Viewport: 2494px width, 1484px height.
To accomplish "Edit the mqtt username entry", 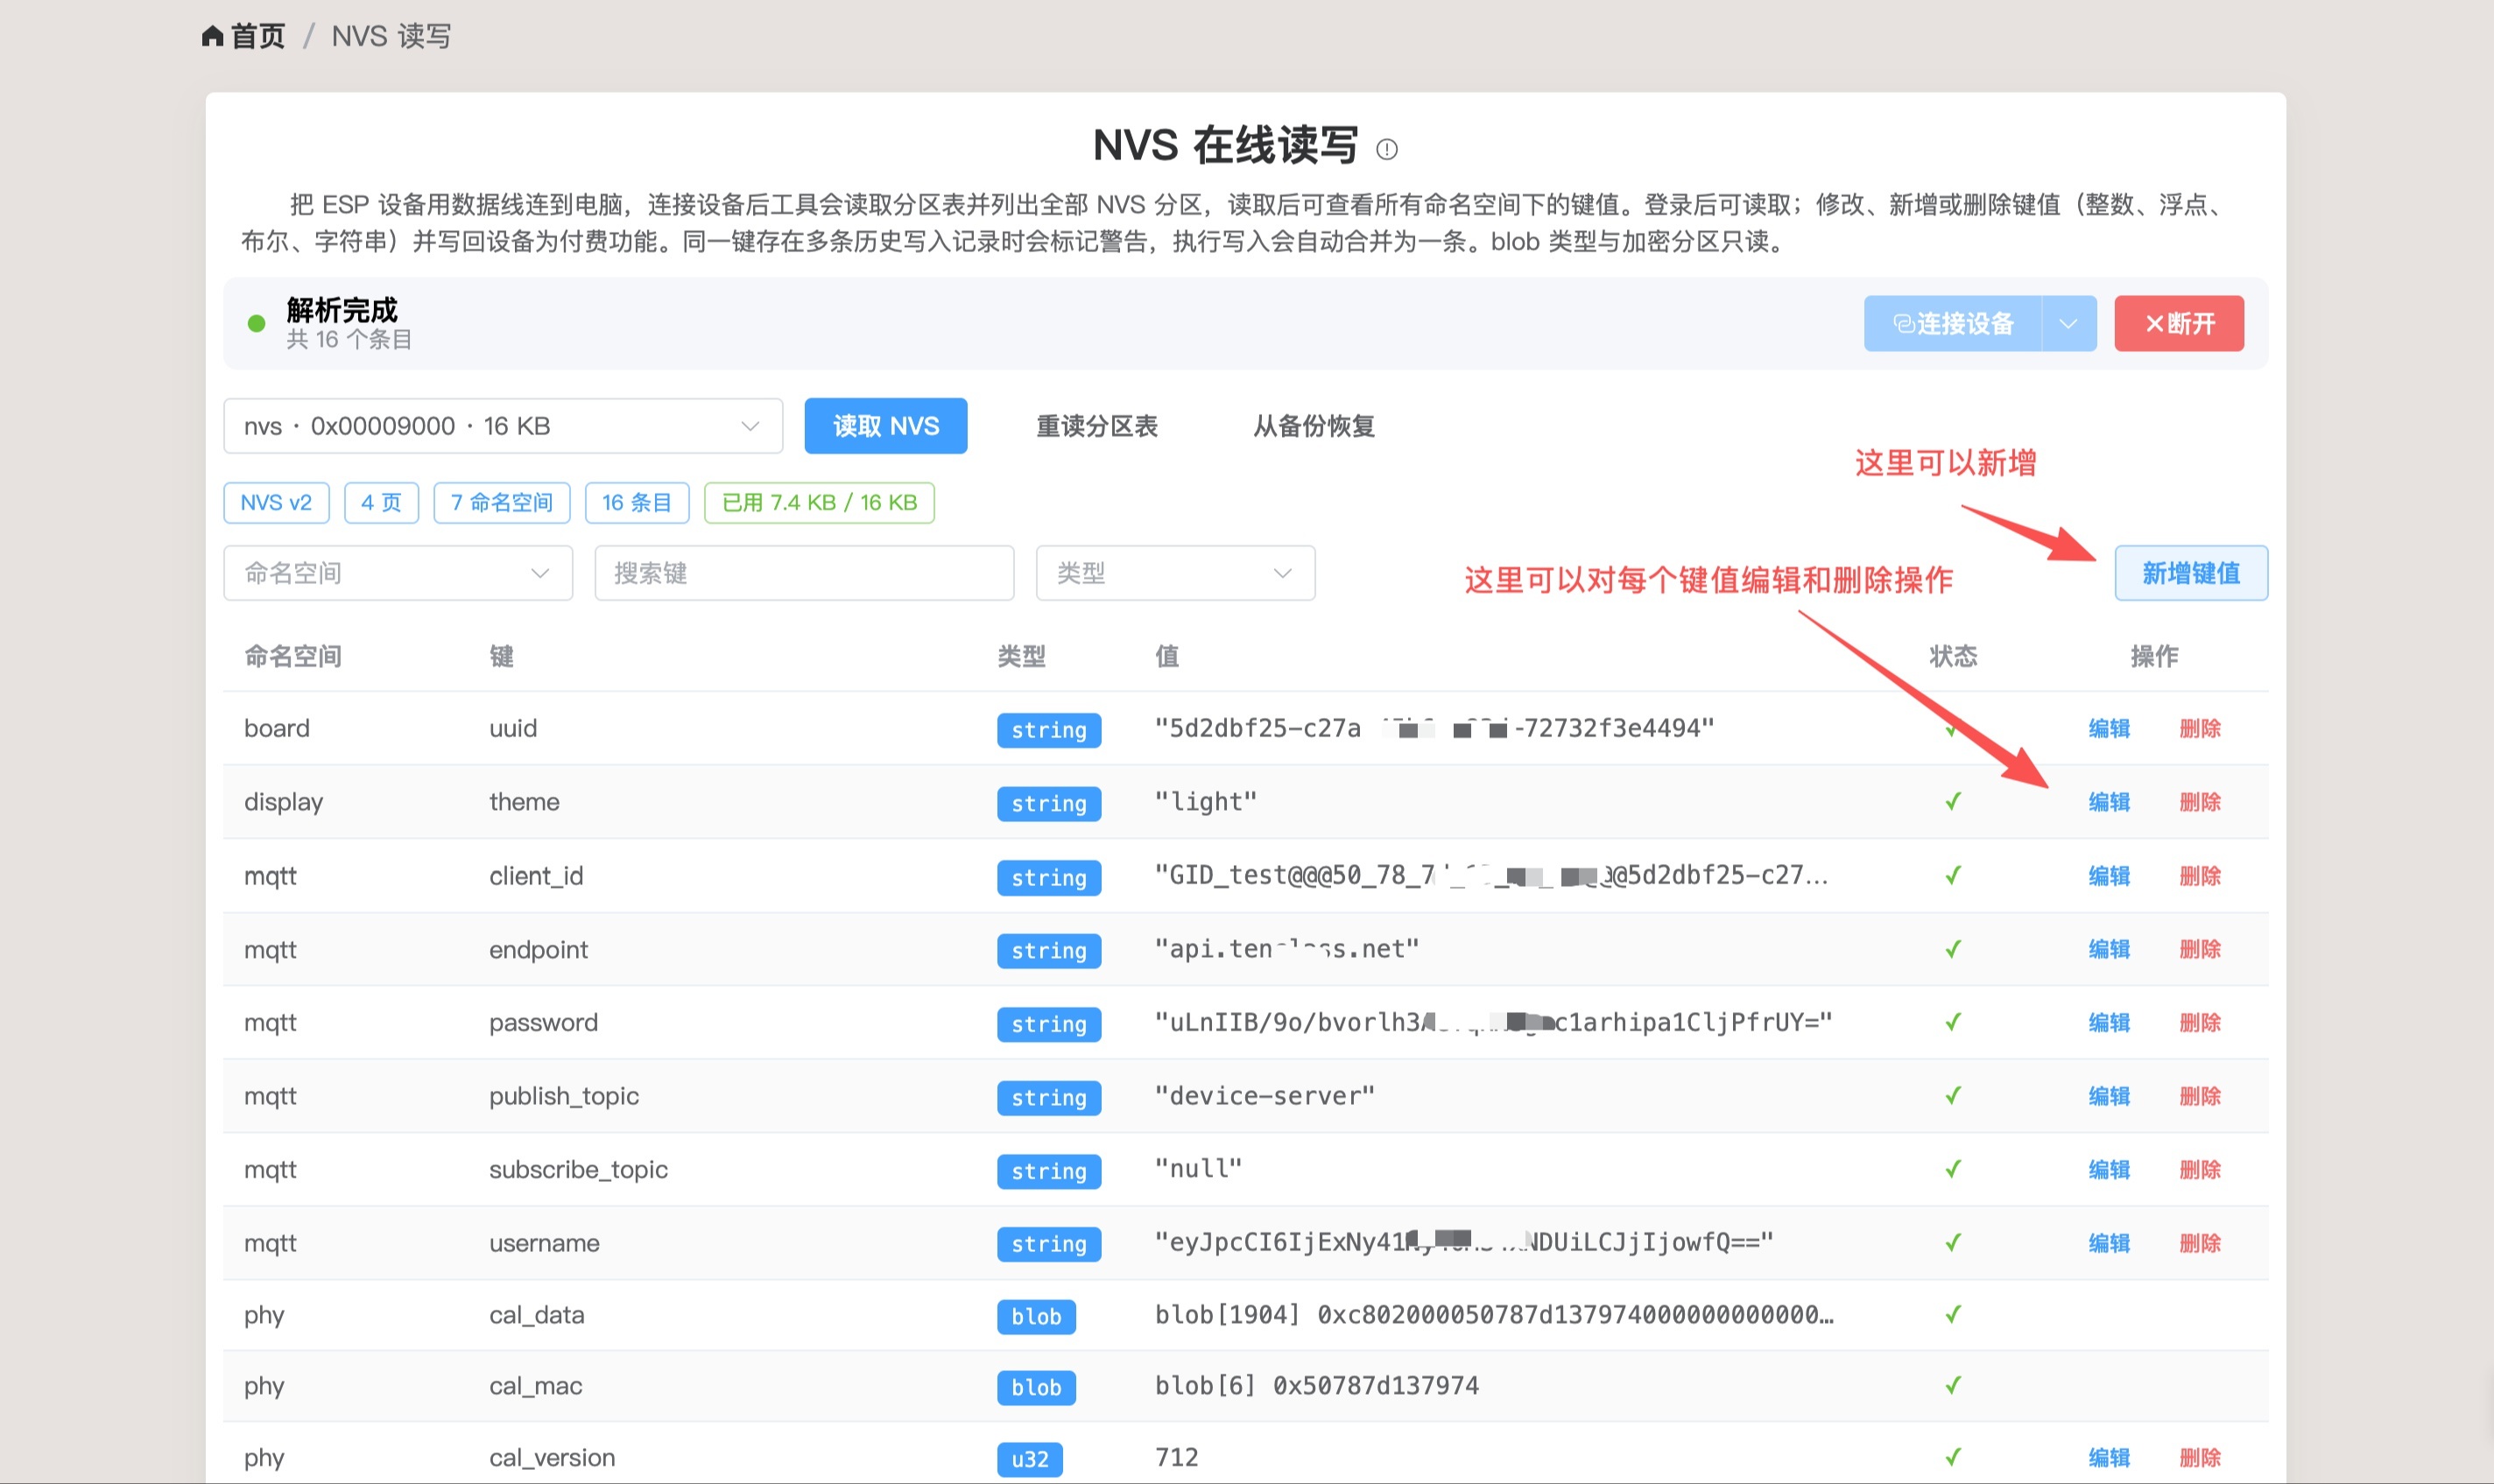I will pyautogui.click(x=2109, y=1243).
